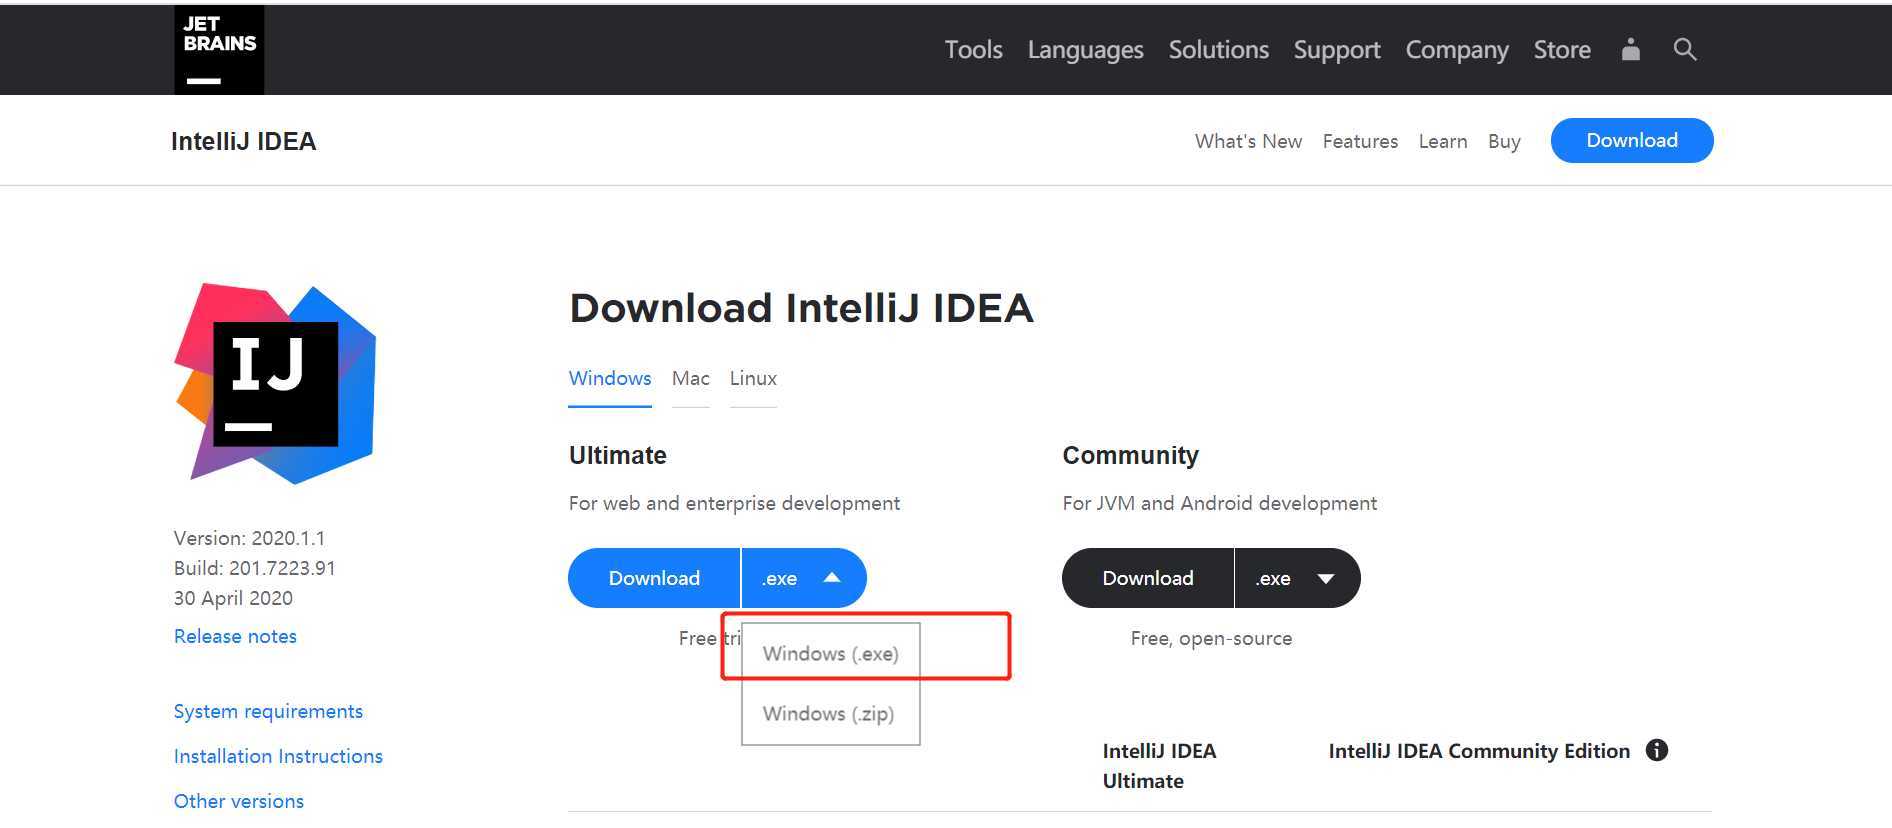Download the Ultimate edition
1892x828 pixels.
pos(654,578)
